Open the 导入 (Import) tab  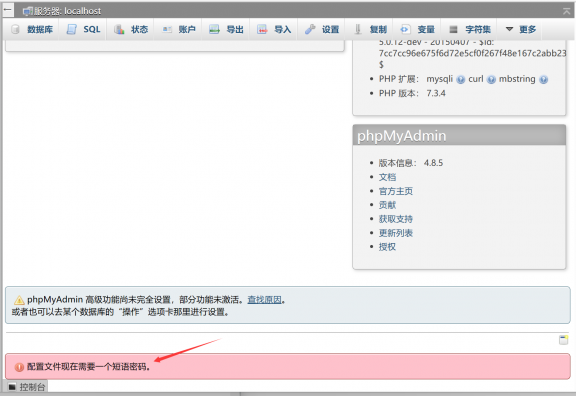pyautogui.click(x=274, y=29)
